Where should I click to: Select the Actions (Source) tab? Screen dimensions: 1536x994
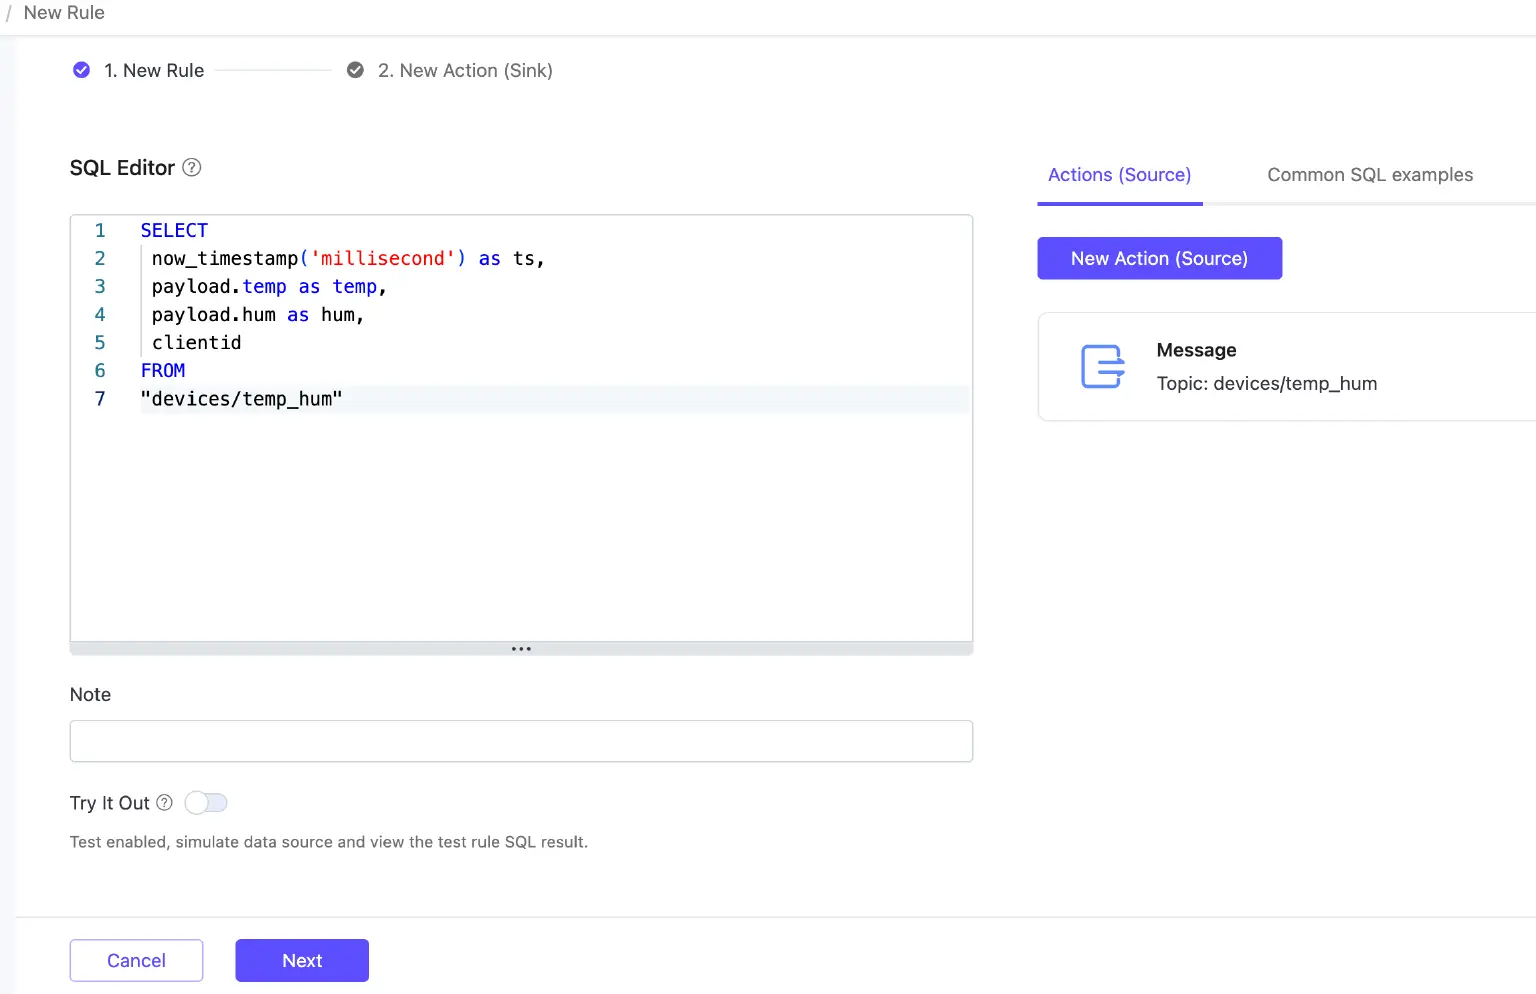tap(1119, 175)
